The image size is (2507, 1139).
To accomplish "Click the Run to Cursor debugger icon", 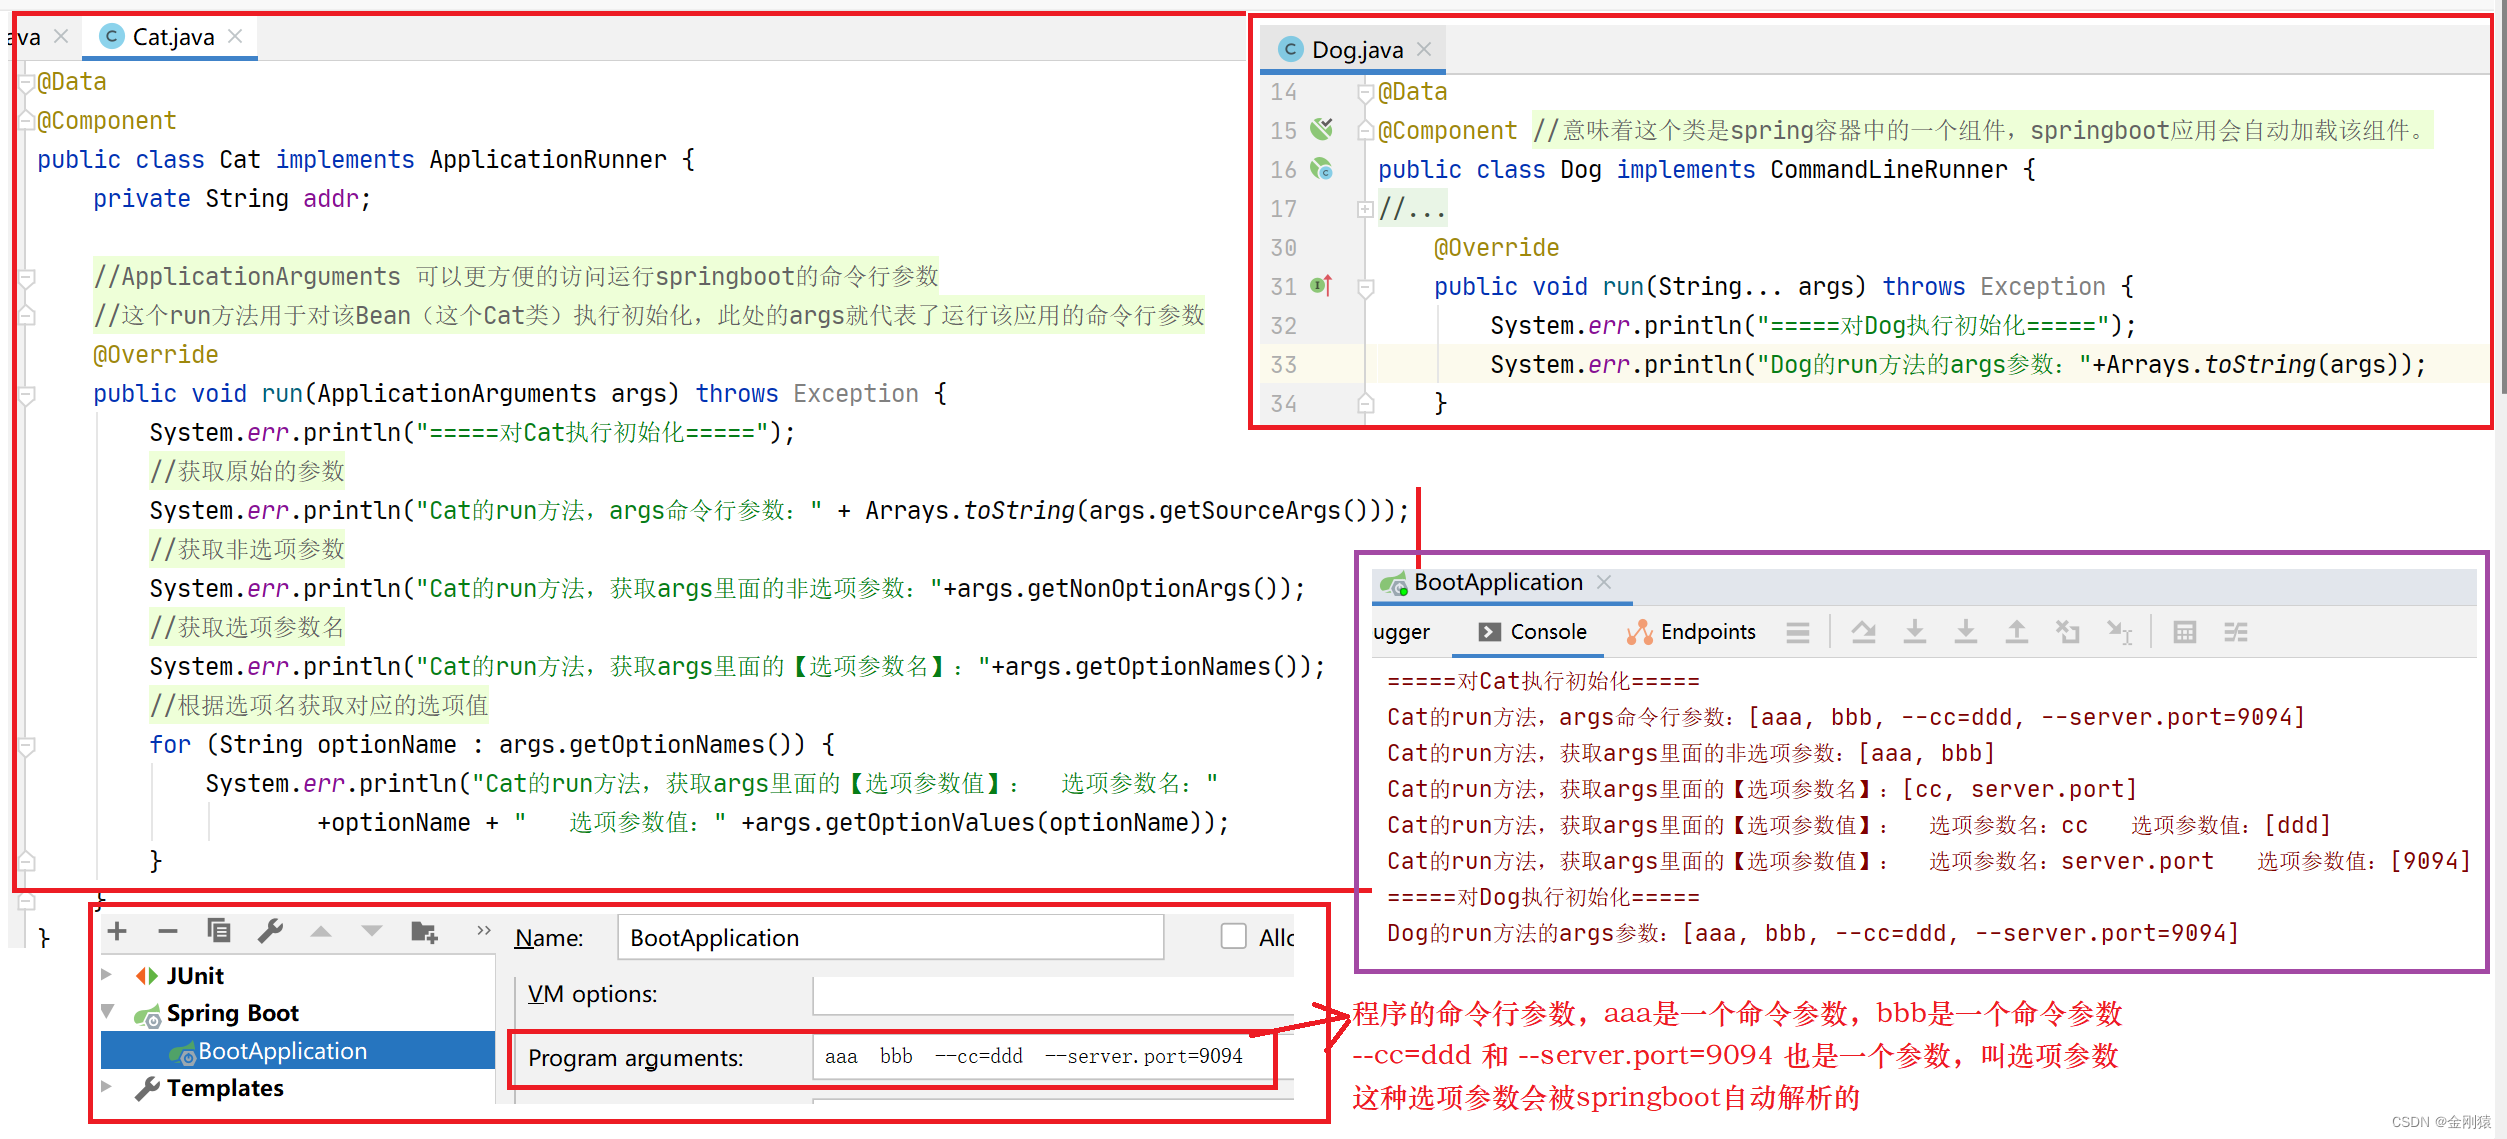I will pyautogui.click(x=2119, y=632).
